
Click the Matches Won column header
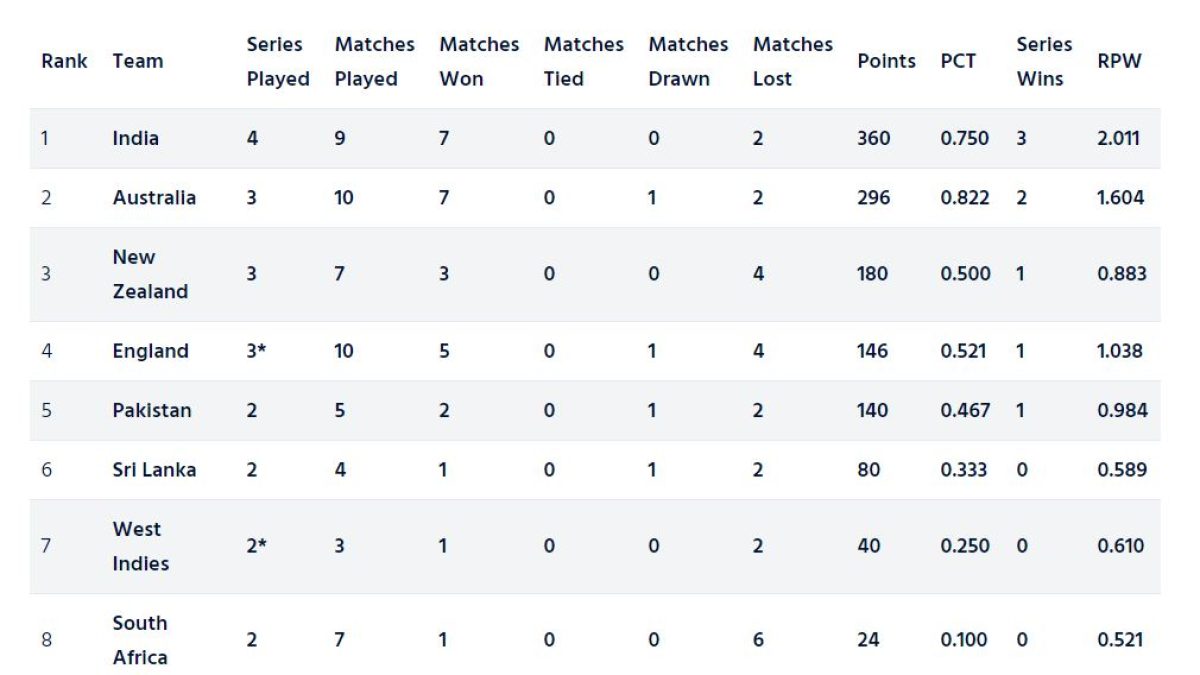coord(479,61)
